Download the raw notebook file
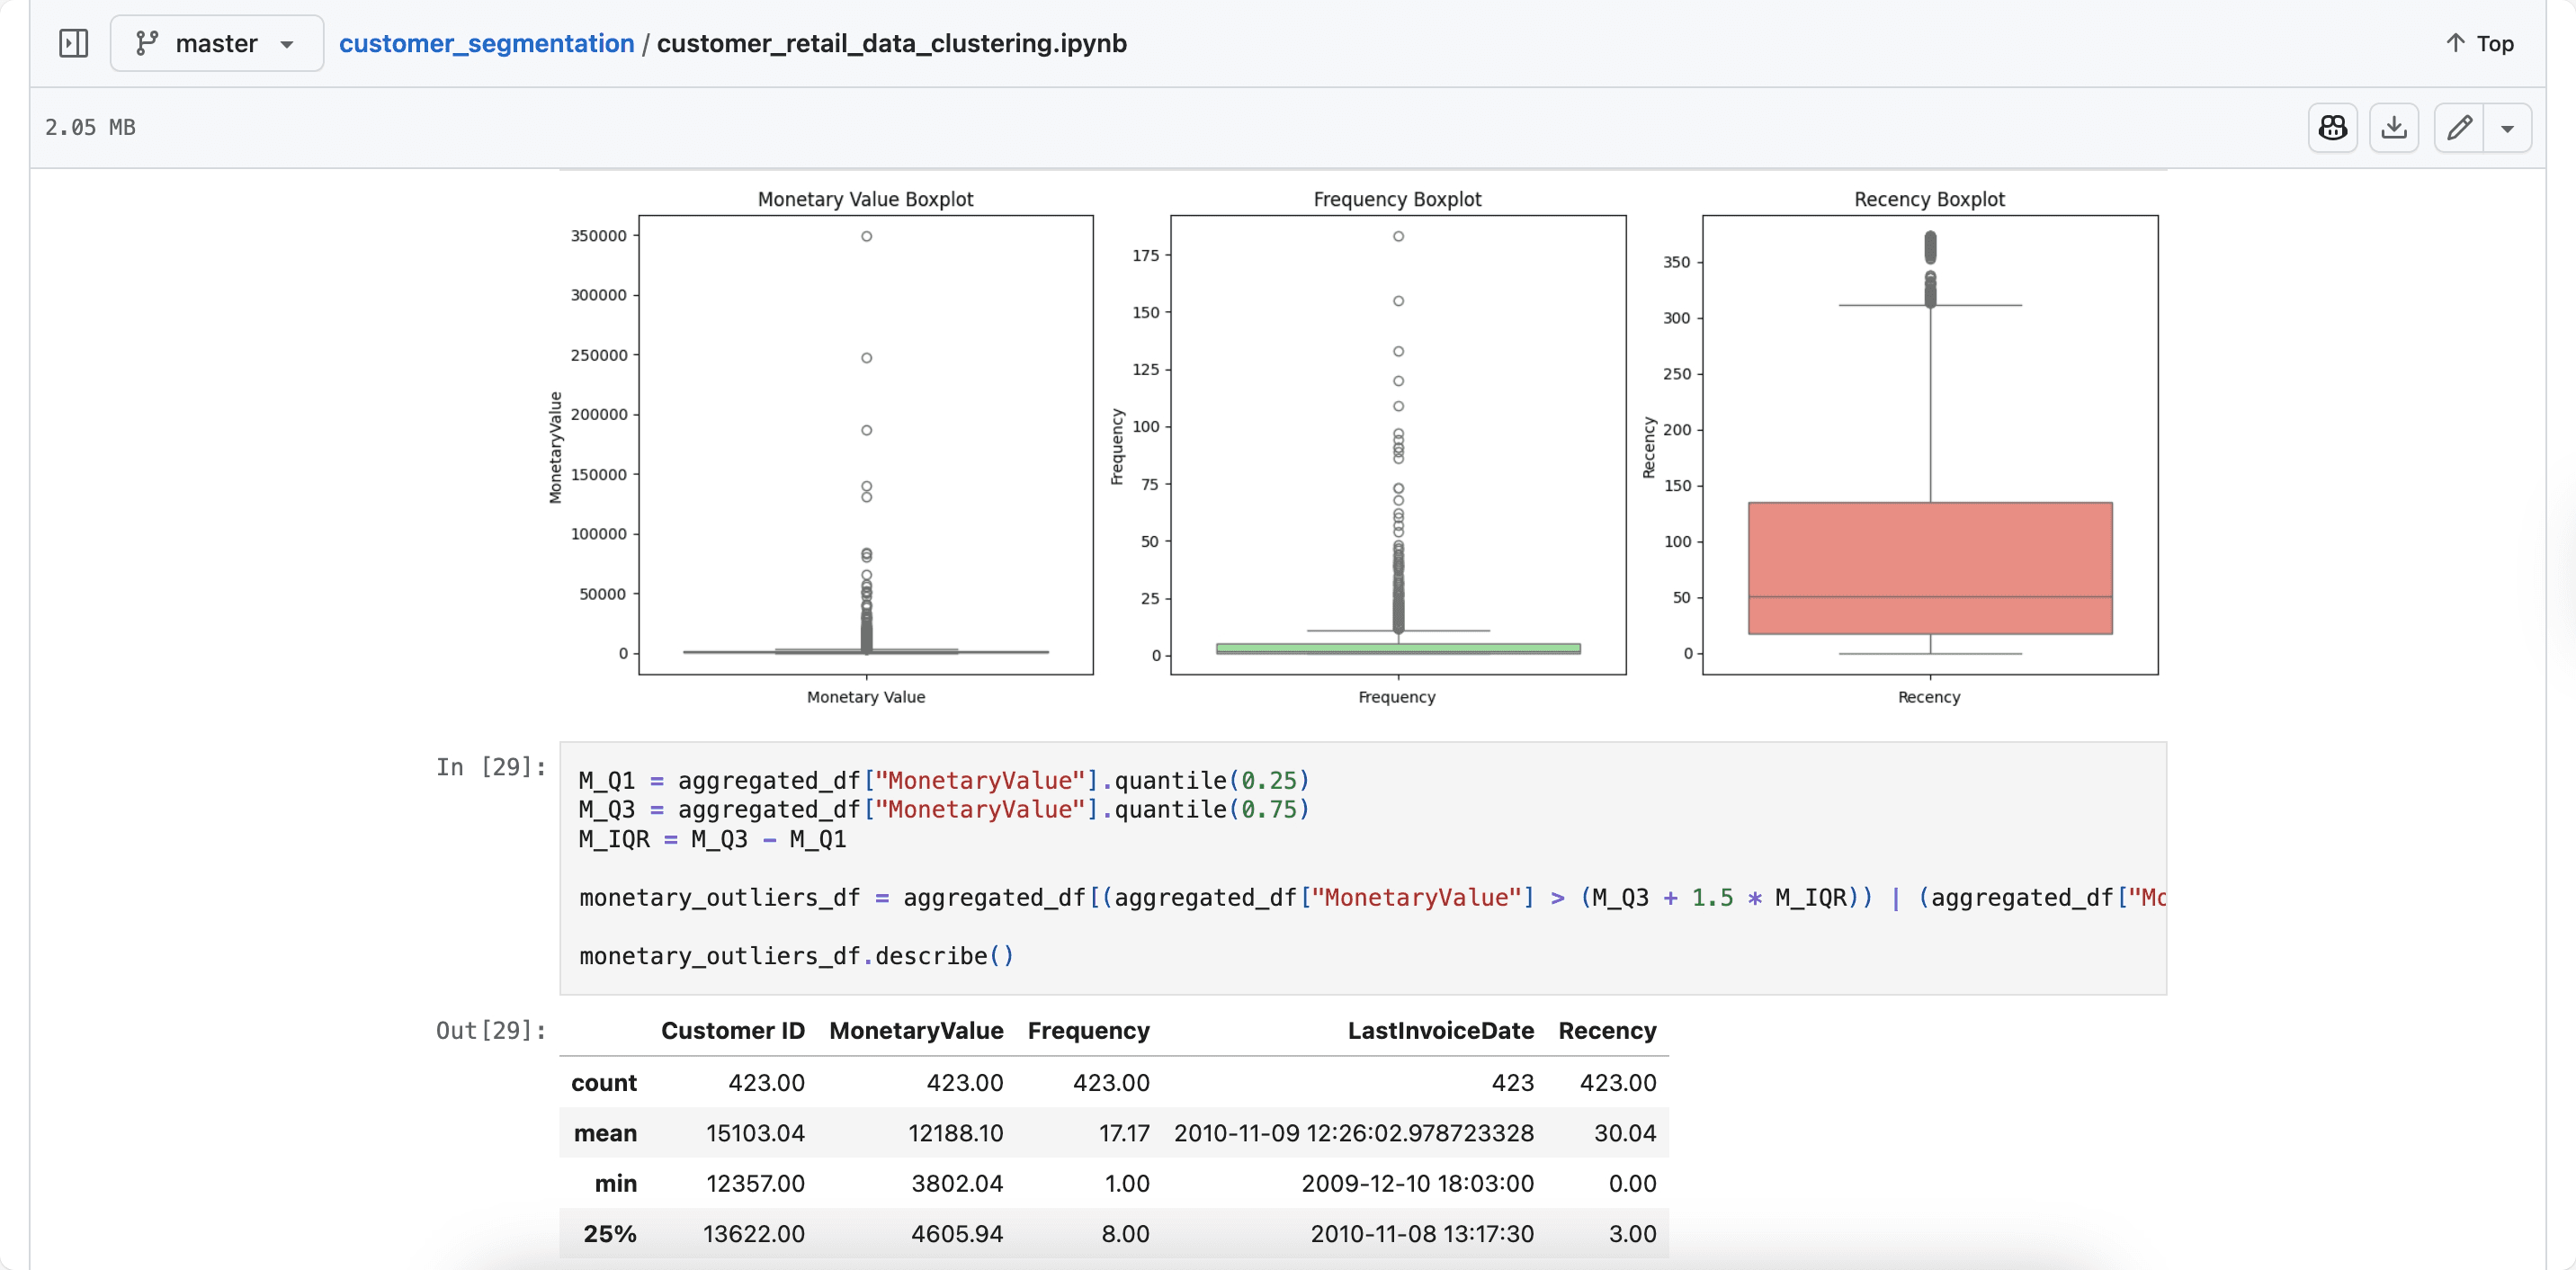The image size is (2576, 1270). tap(2394, 127)
